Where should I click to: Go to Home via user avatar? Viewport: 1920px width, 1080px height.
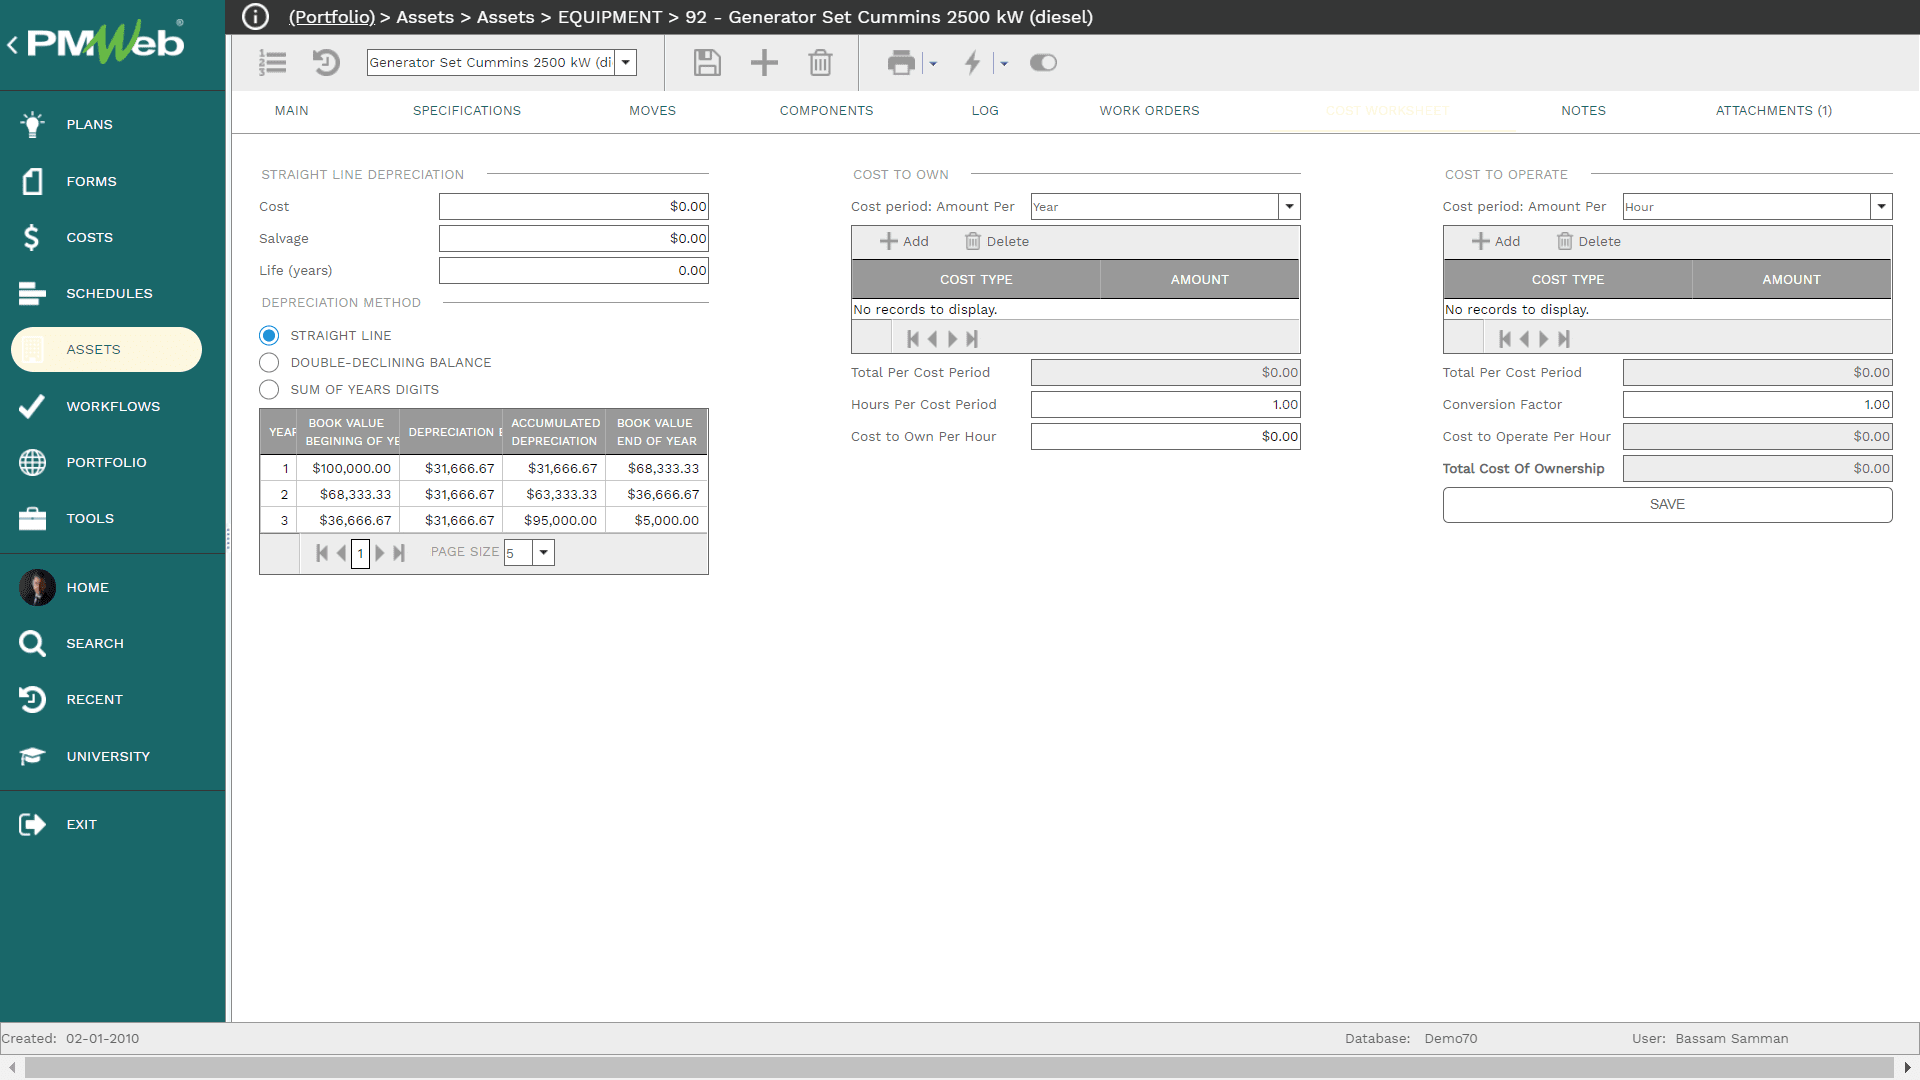click(x=37, y=587)
